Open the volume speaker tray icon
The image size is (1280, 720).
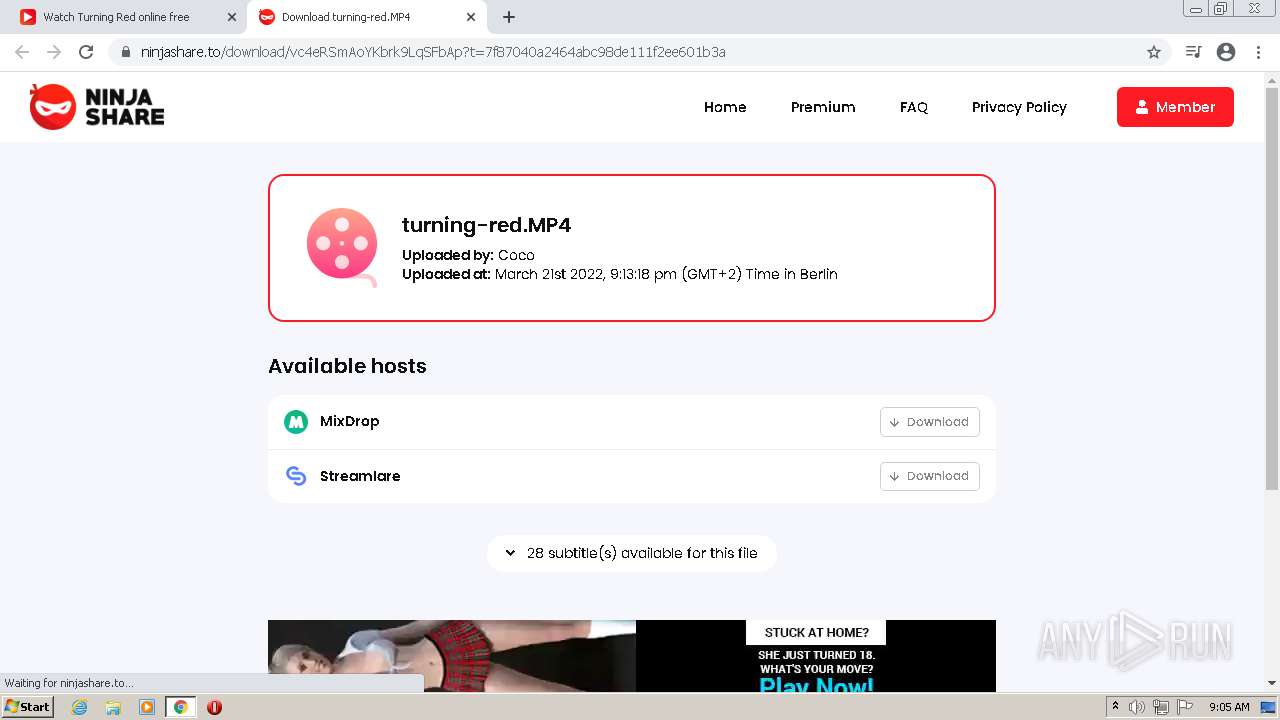pos(1137,707)
